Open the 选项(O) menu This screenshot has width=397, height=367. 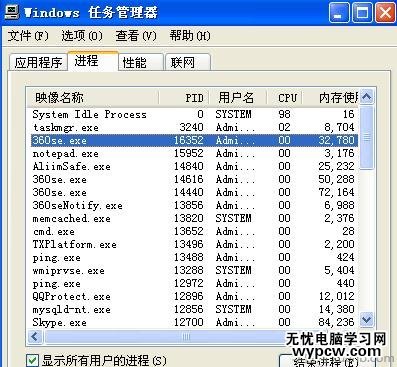[82, 36]
